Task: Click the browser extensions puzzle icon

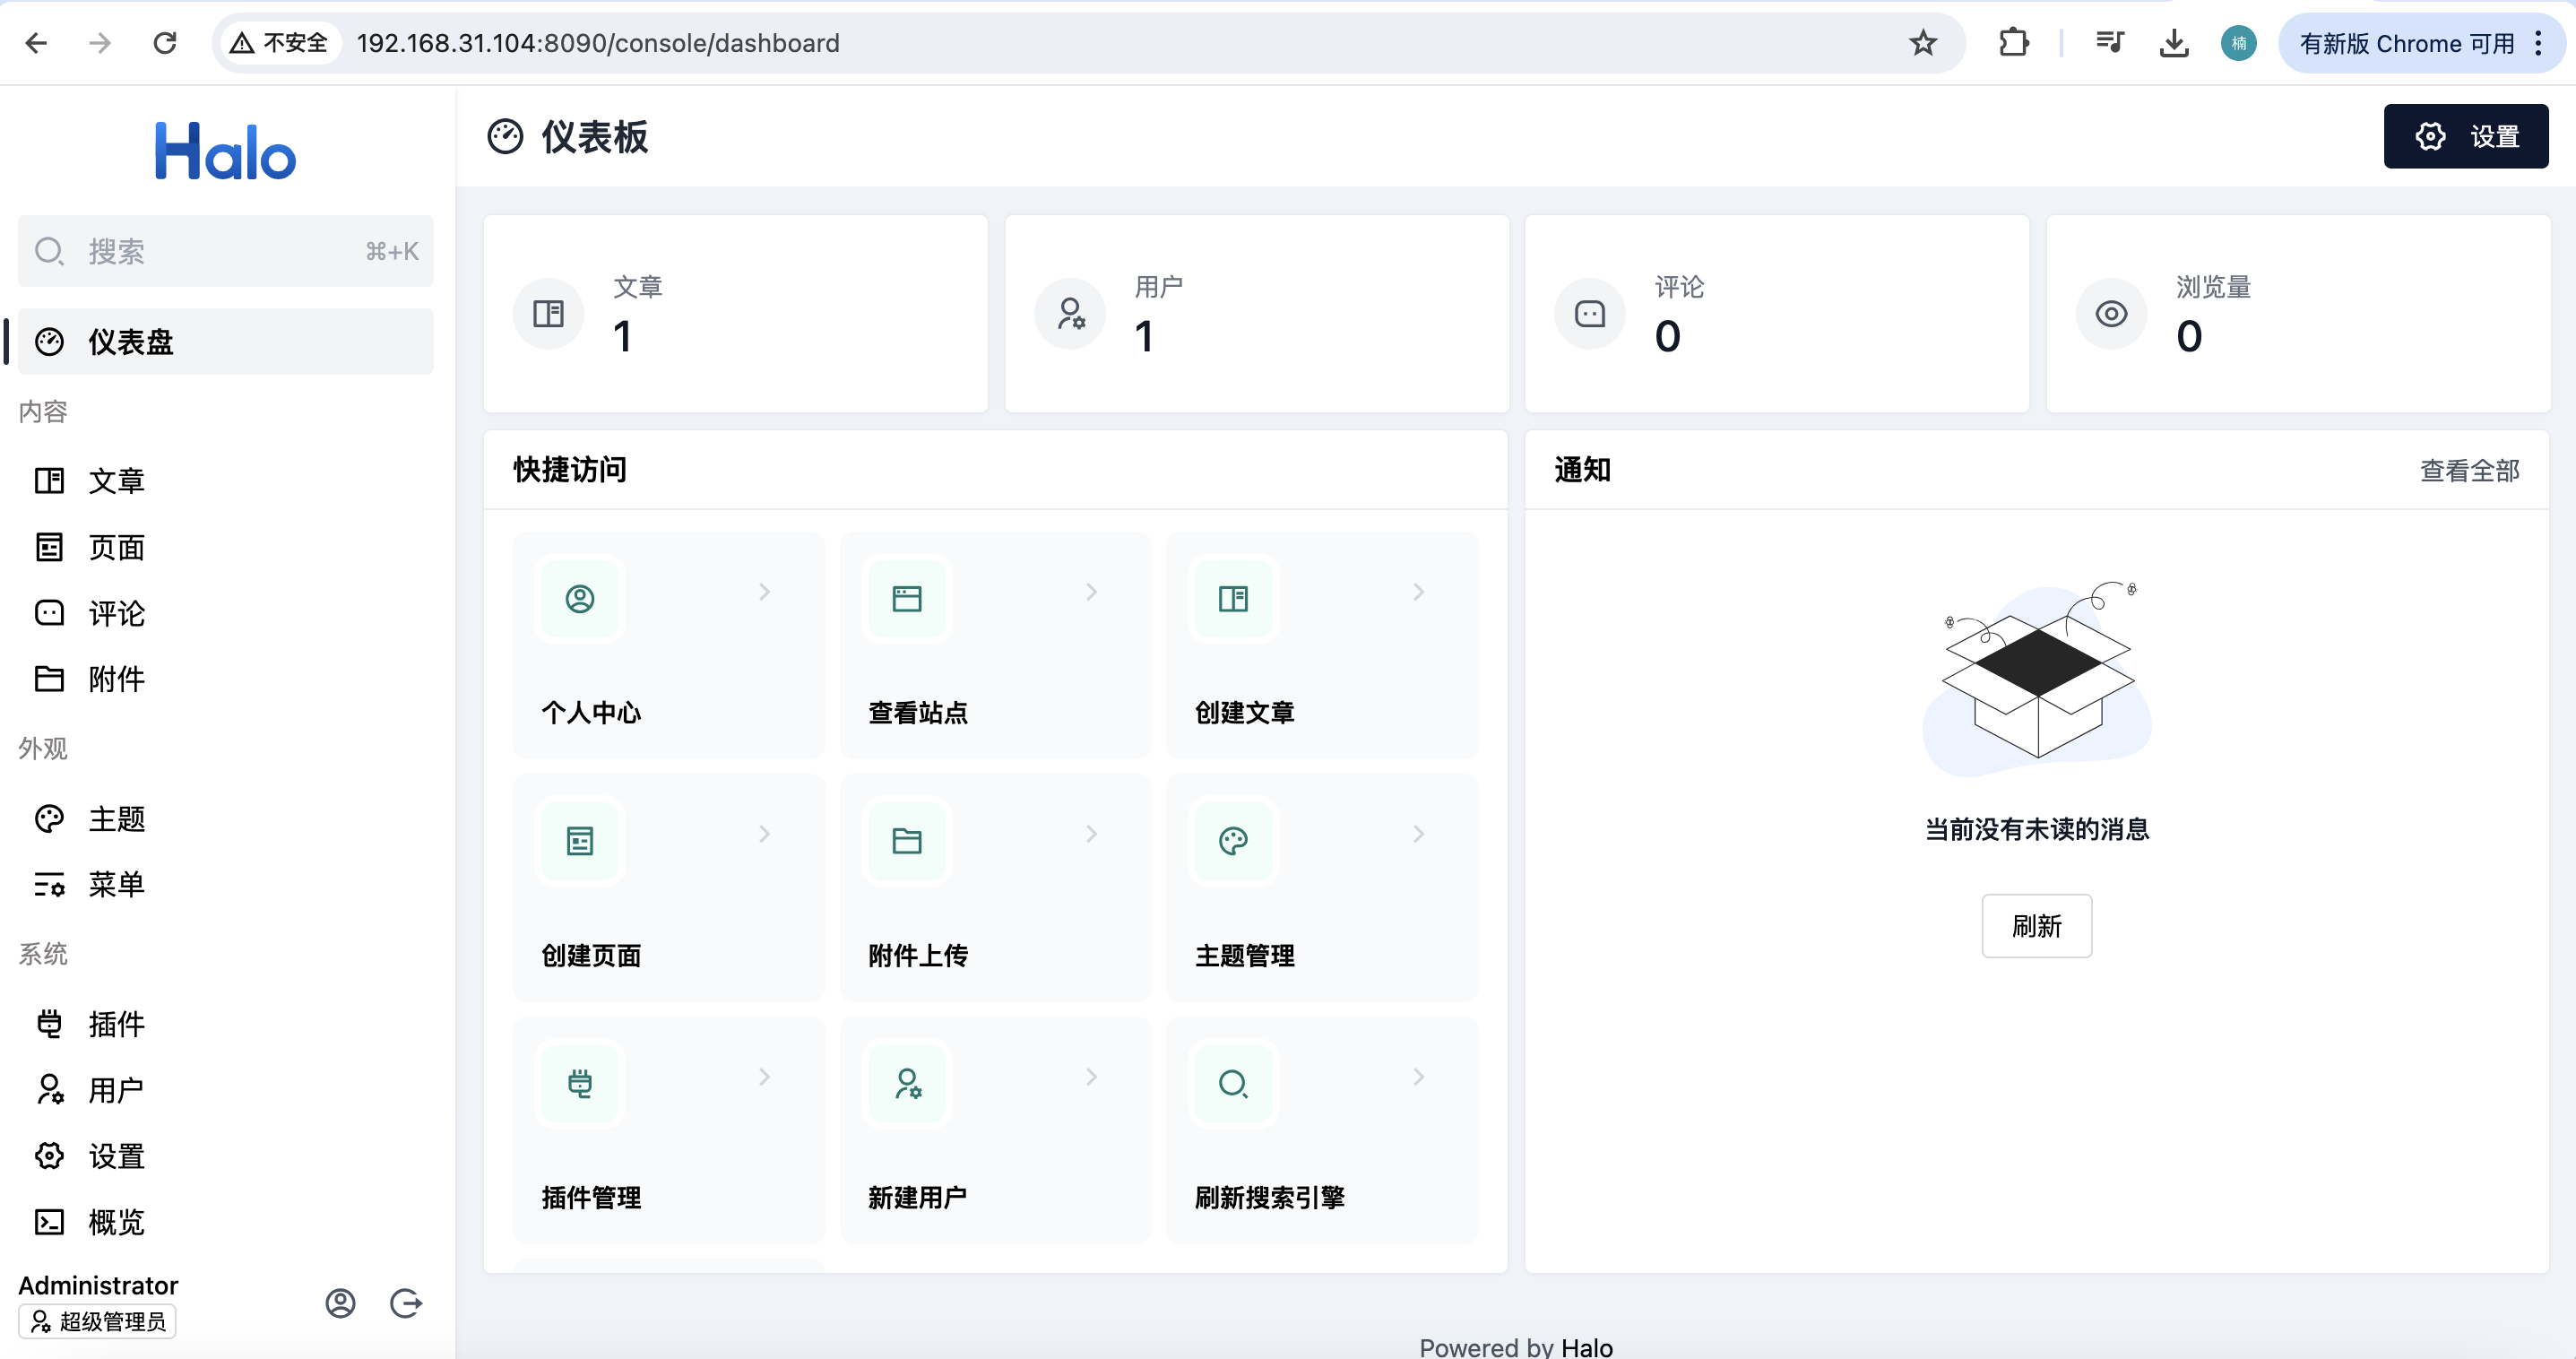Action: pyautogui.click(x=2013, y=43)
